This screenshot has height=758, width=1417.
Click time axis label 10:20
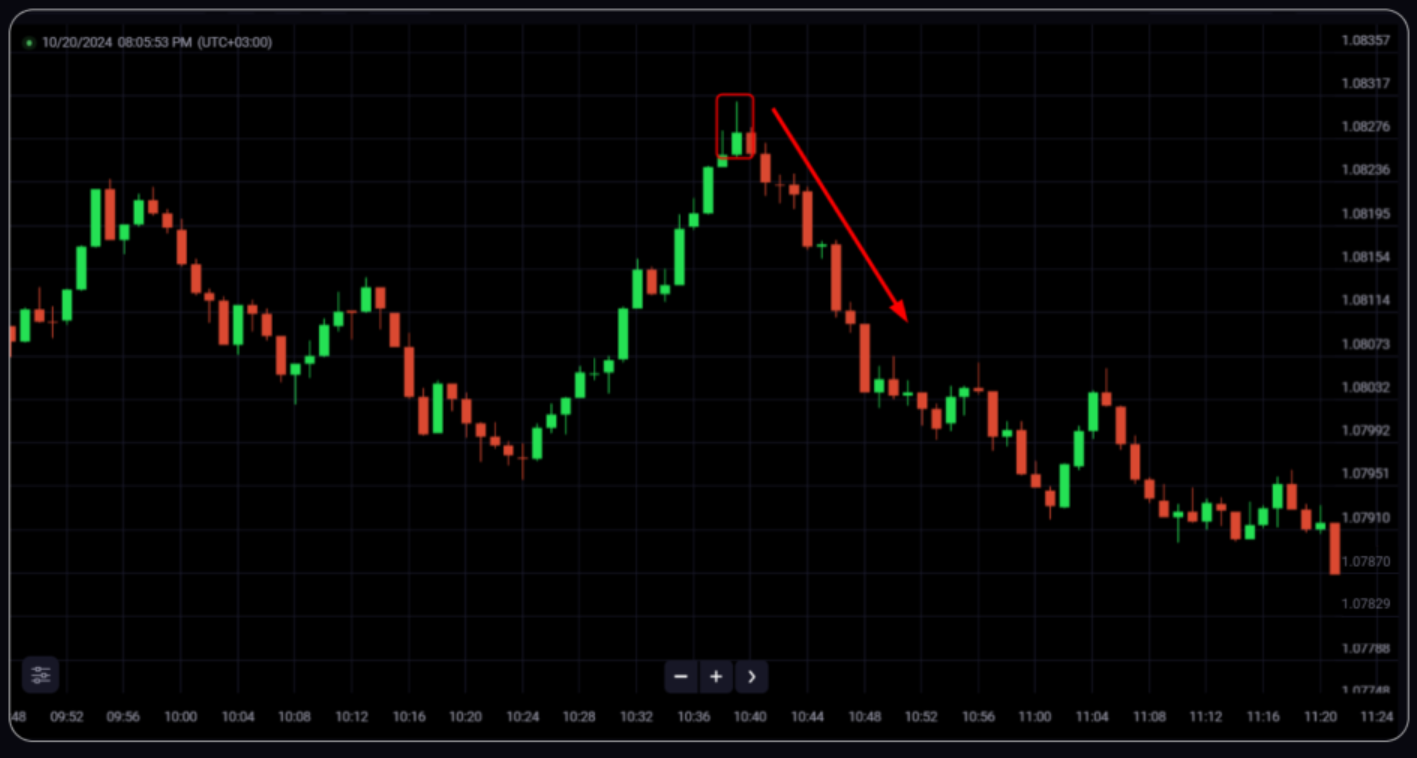tap(465, 717)
